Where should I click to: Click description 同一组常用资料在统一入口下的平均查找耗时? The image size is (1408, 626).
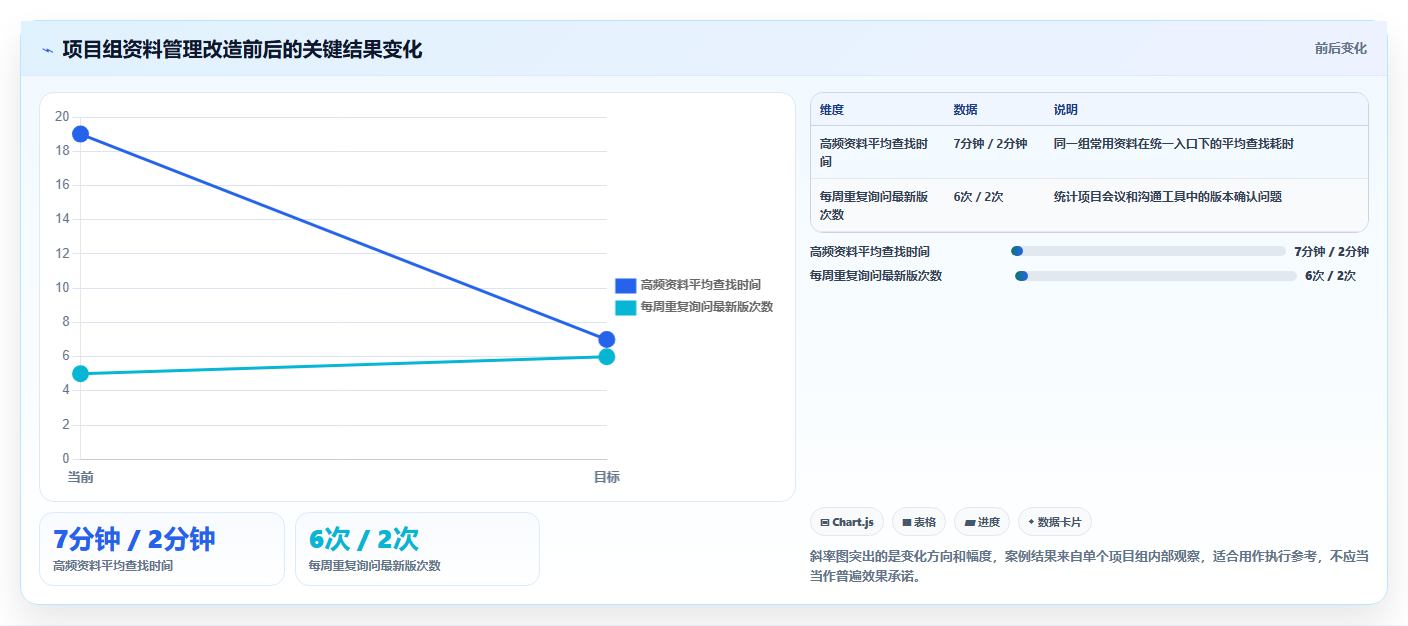click(x=1174, y=144)
